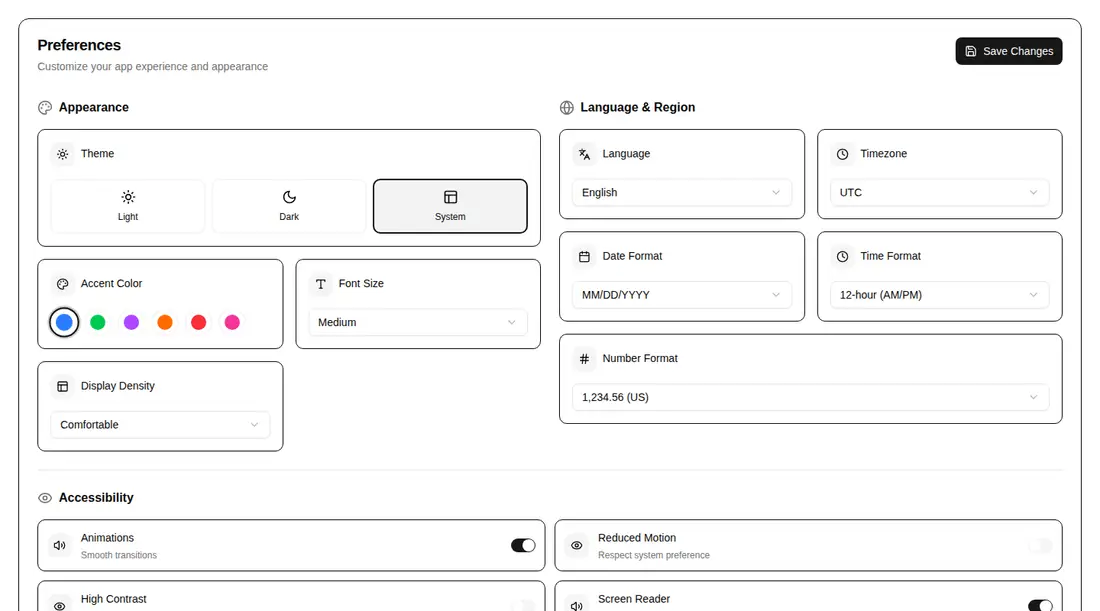Image resolution: width=1100 pixels, height=611 pixels.
Task: Open the Timezone UTC dropdown
Action: point(939,192)
